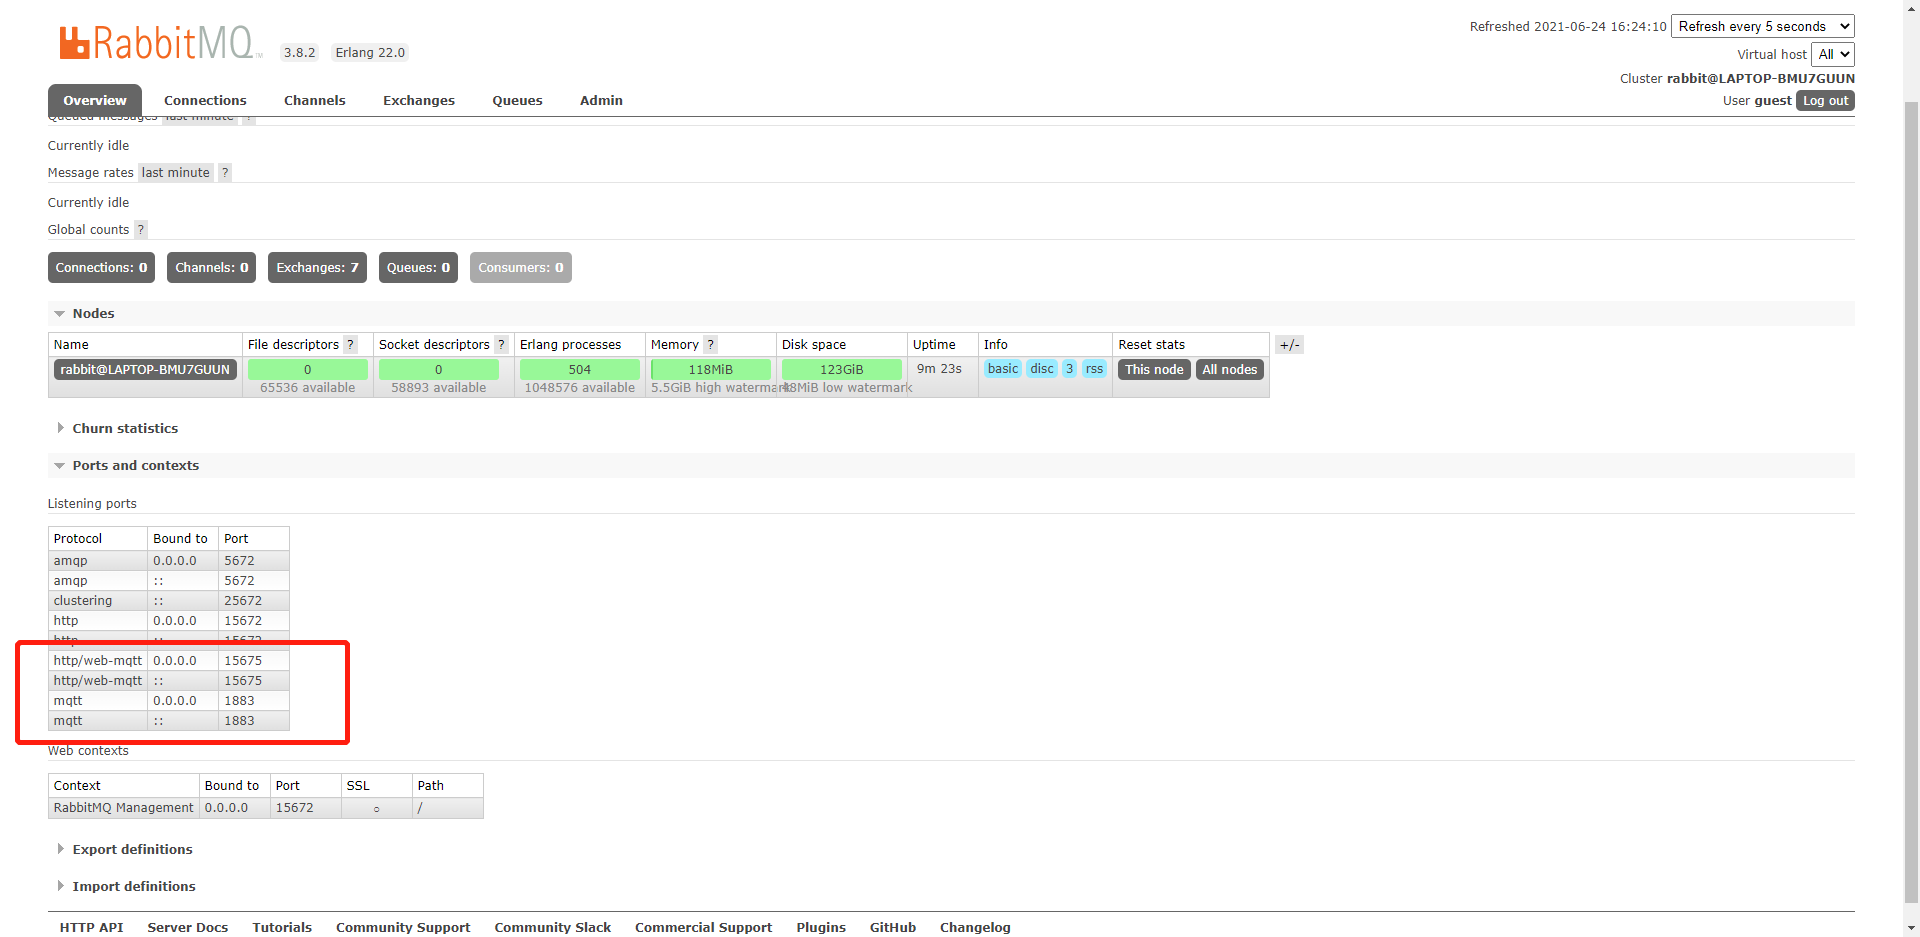Select the 504 Erlang processes bar
Image resolution: width=1920 pixels, height=937 pixels.
click(x=579, y=370)
